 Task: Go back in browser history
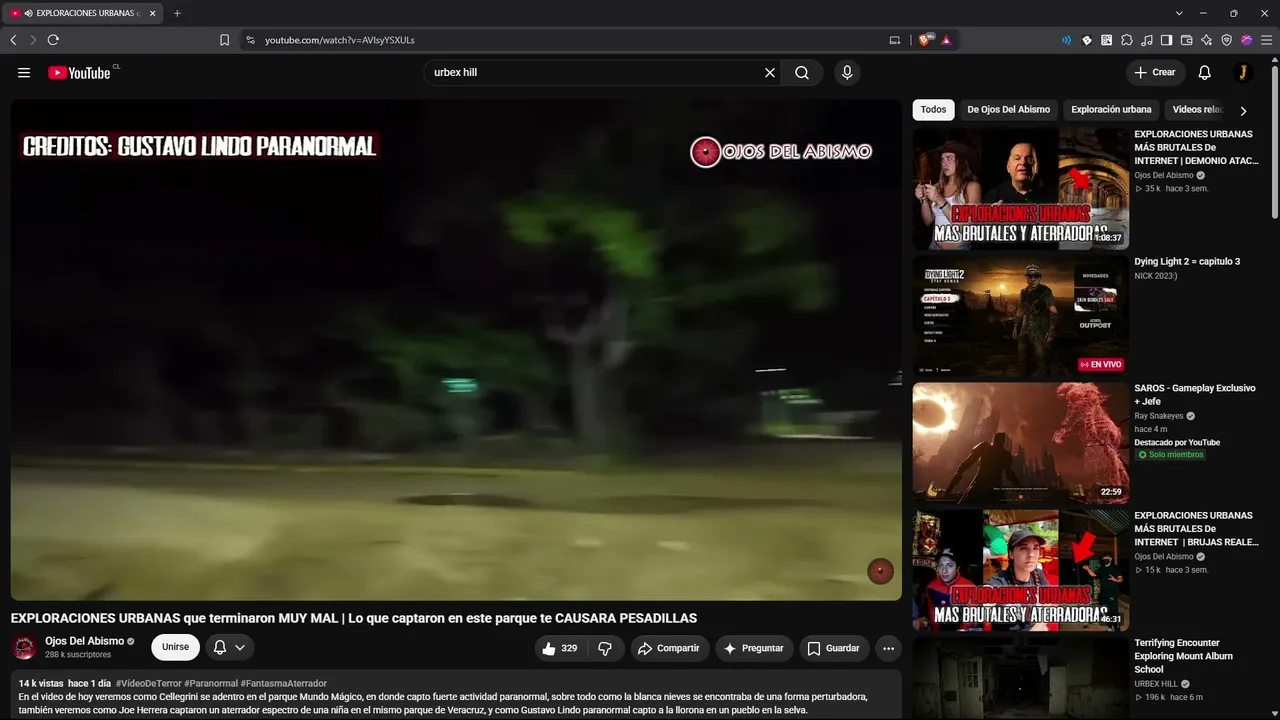[x=13, y=40]
